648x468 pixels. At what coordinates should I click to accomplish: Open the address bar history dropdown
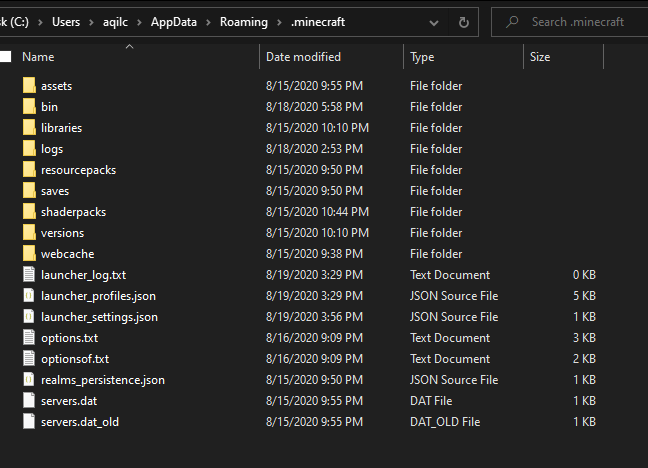pos(434,22)
